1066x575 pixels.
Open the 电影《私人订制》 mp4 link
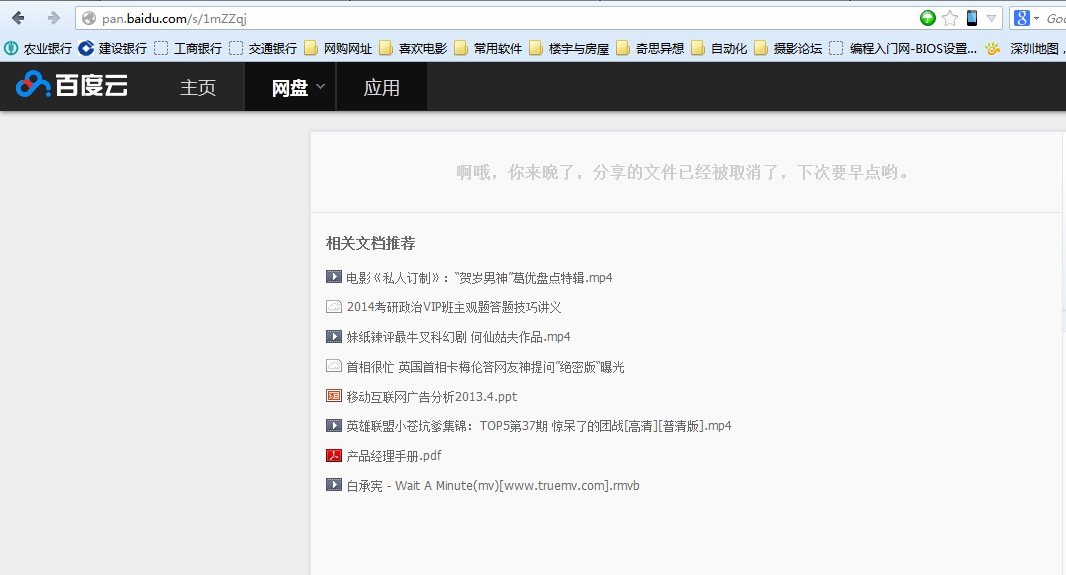click(x=479, y=277)
